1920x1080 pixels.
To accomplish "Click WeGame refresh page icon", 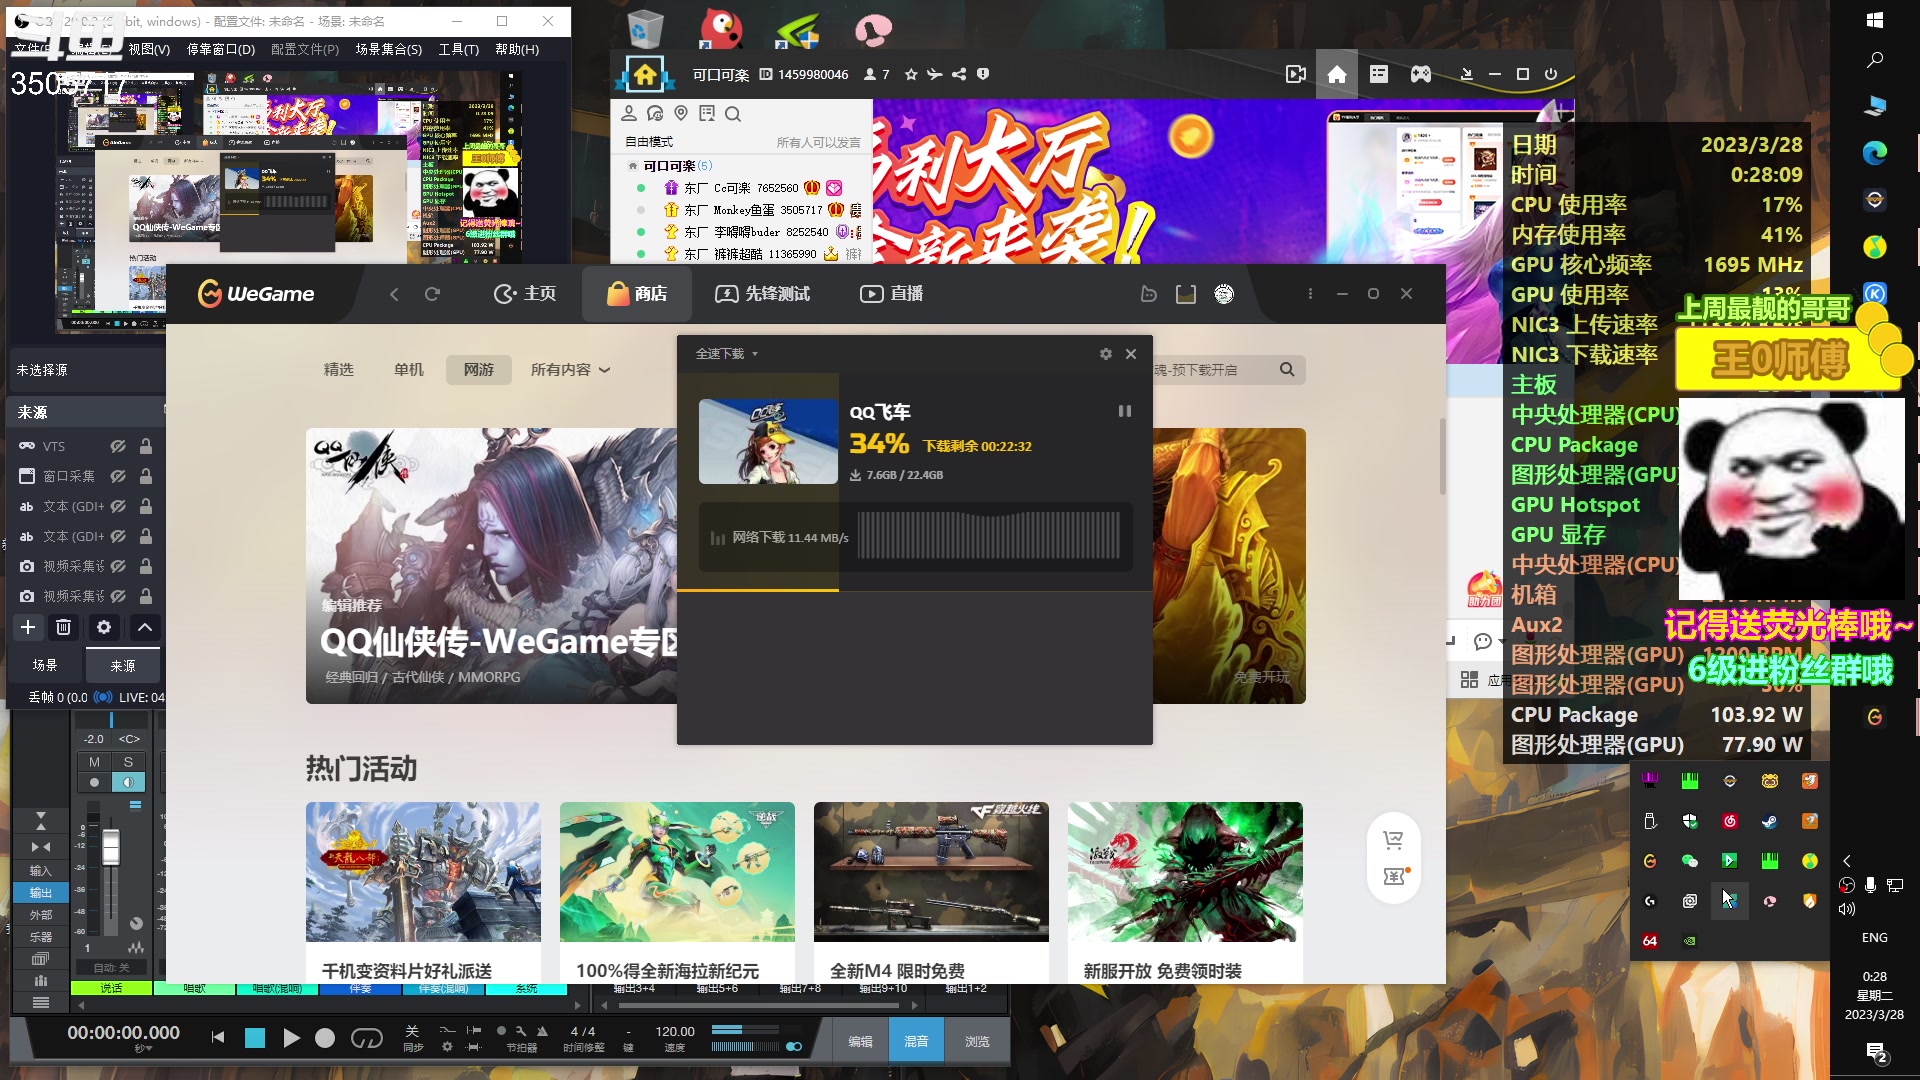I will point(432,294).
